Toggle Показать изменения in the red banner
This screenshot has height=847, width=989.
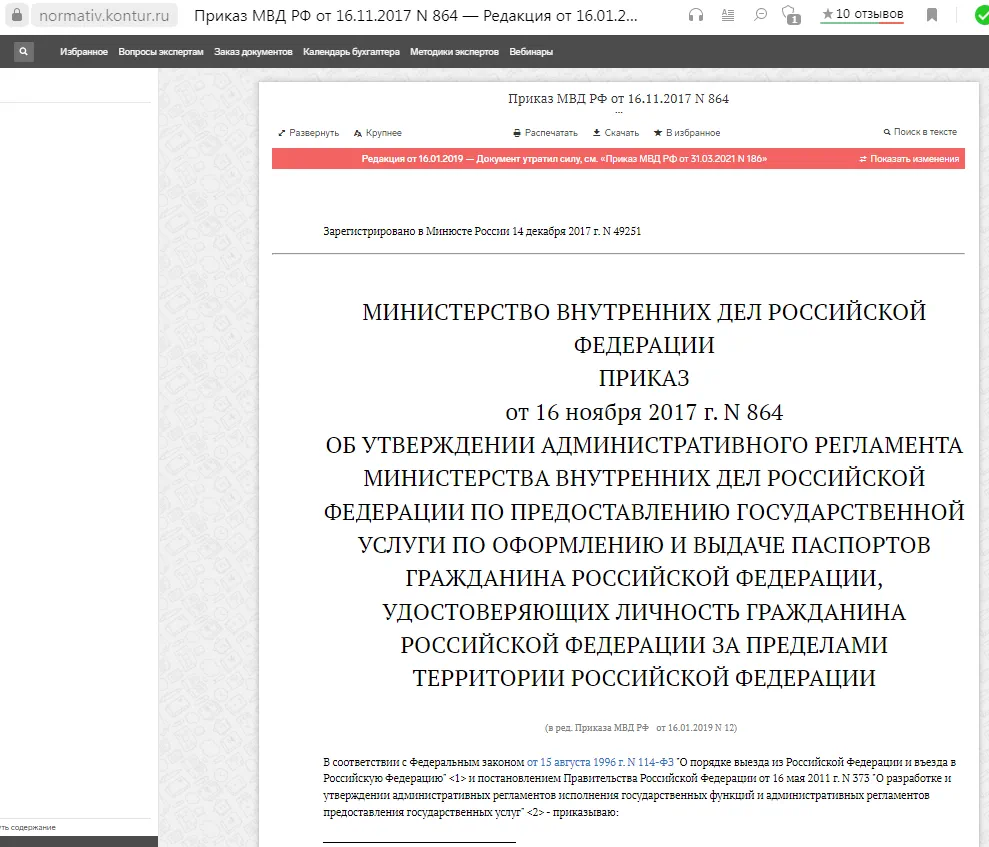pyautogui.click(x=909, y=159)
